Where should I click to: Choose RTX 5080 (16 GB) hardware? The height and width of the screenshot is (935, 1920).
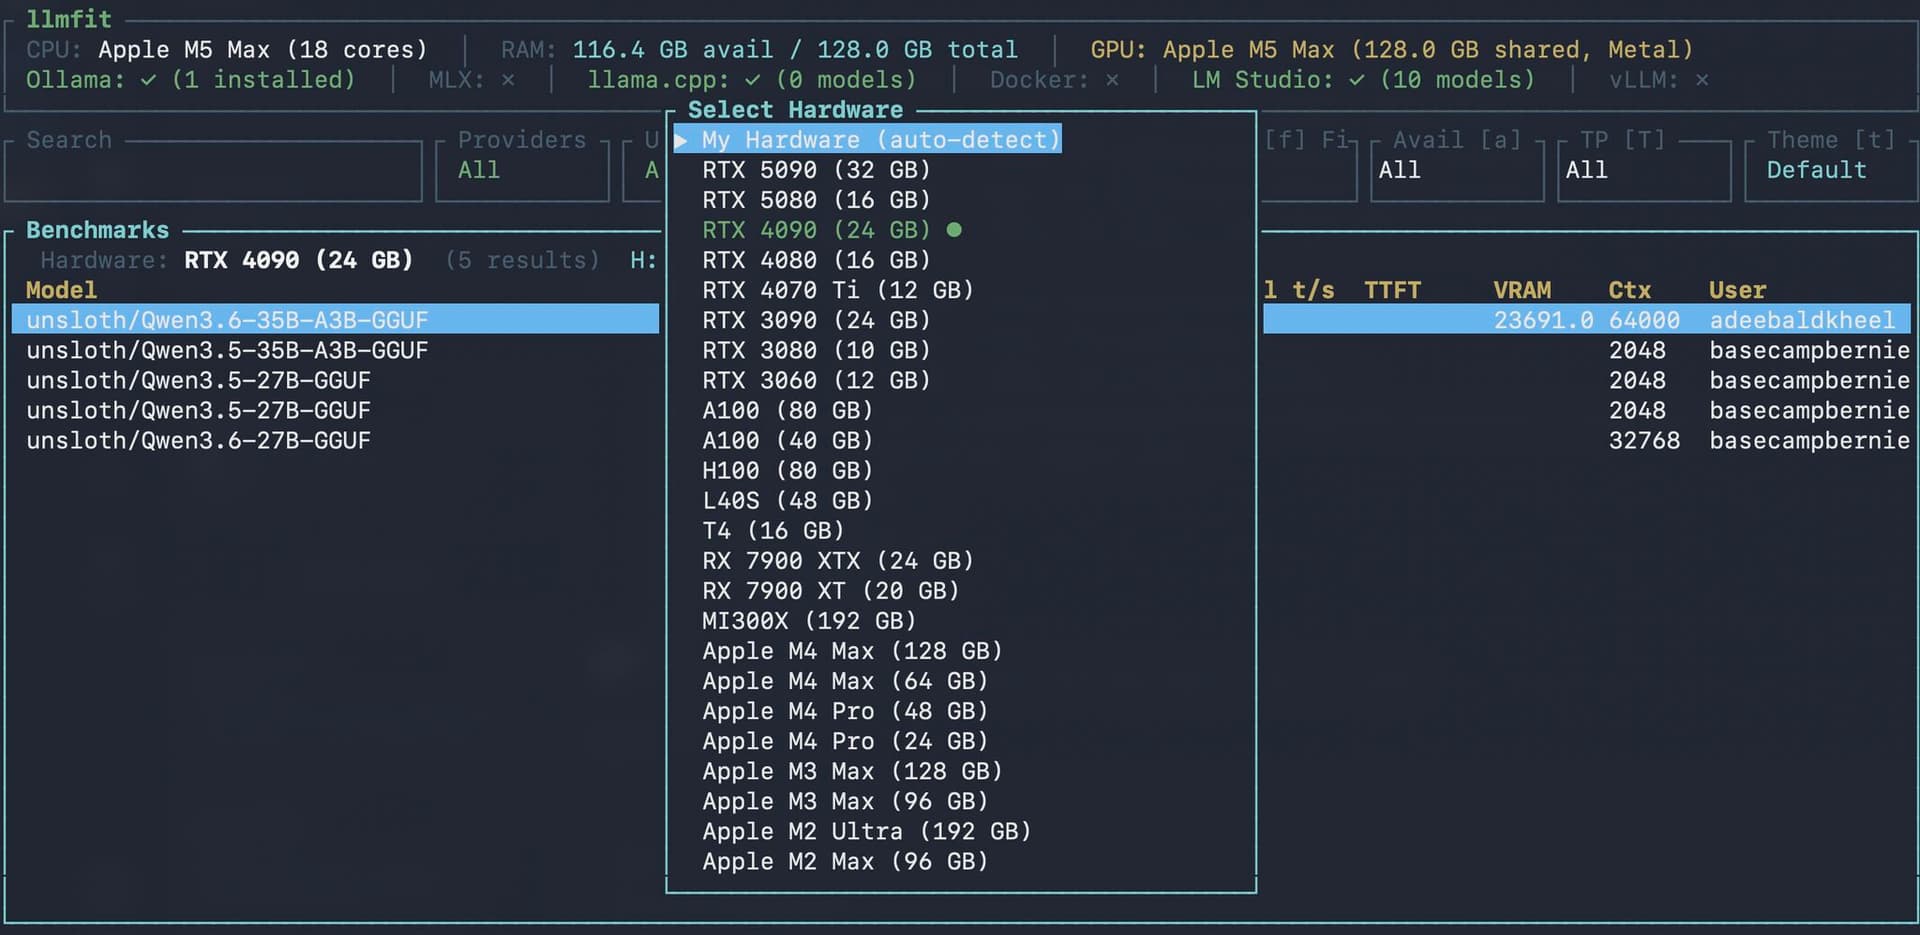[x=816, y=200]
